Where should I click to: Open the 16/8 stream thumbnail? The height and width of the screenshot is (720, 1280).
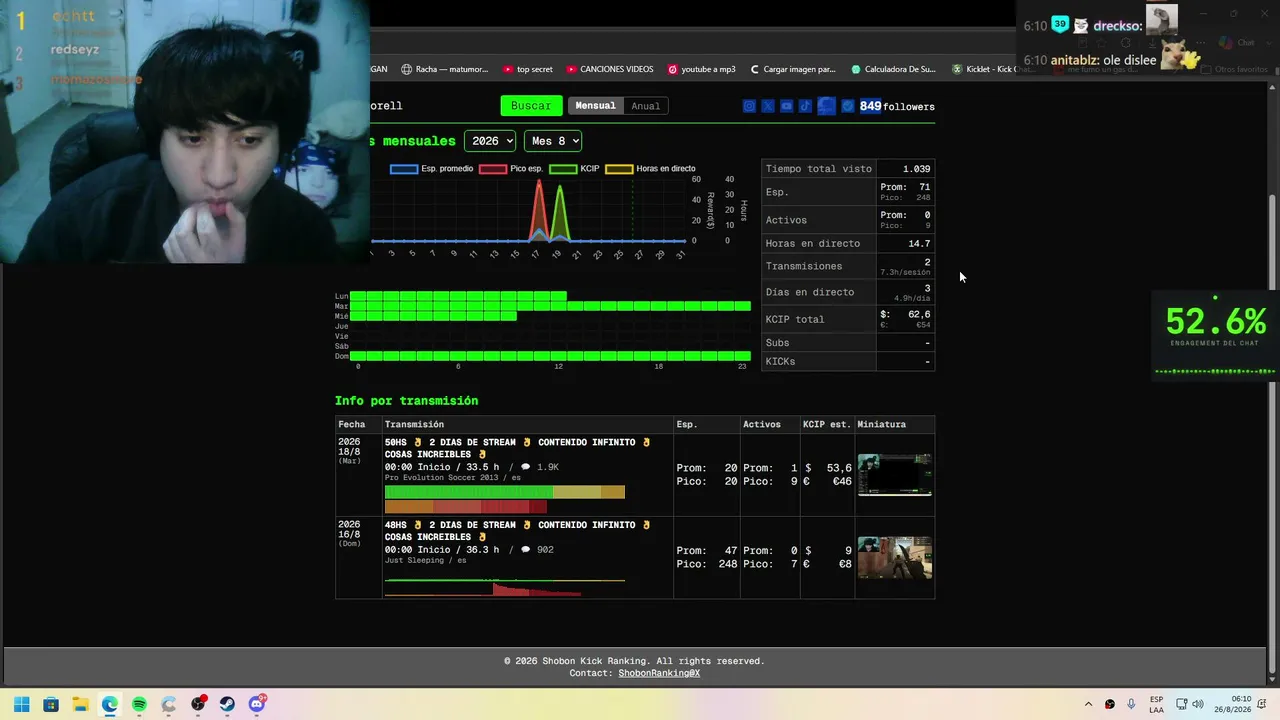(x=895, y=558)
